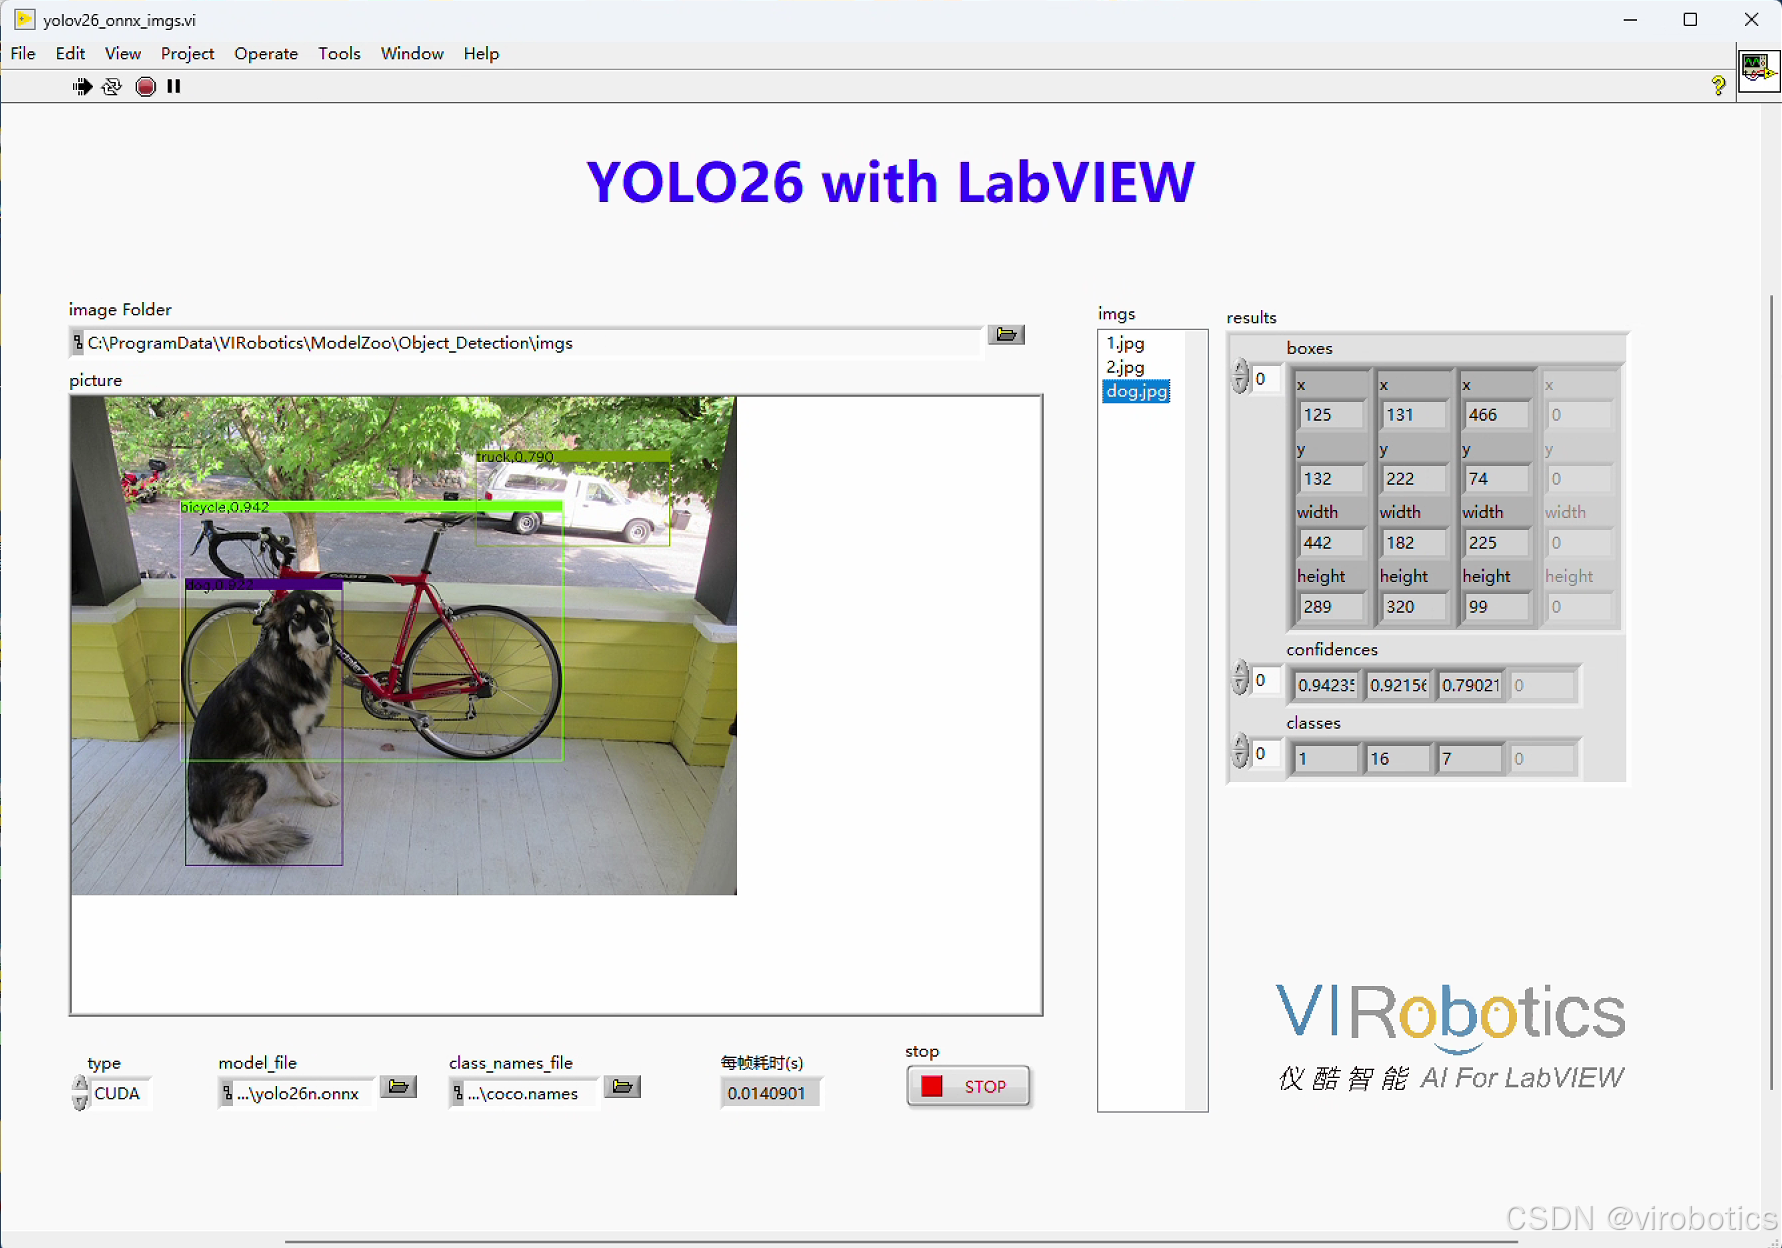Click class value 1 in classes array
This screenshot has width=1782, height=1248.
tap(1327, 759)
